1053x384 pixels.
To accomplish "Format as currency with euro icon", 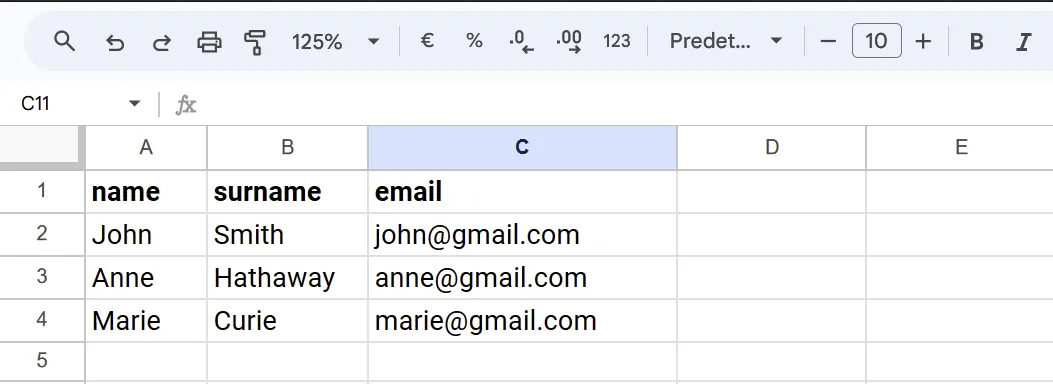I will click(x=426, y=42).
